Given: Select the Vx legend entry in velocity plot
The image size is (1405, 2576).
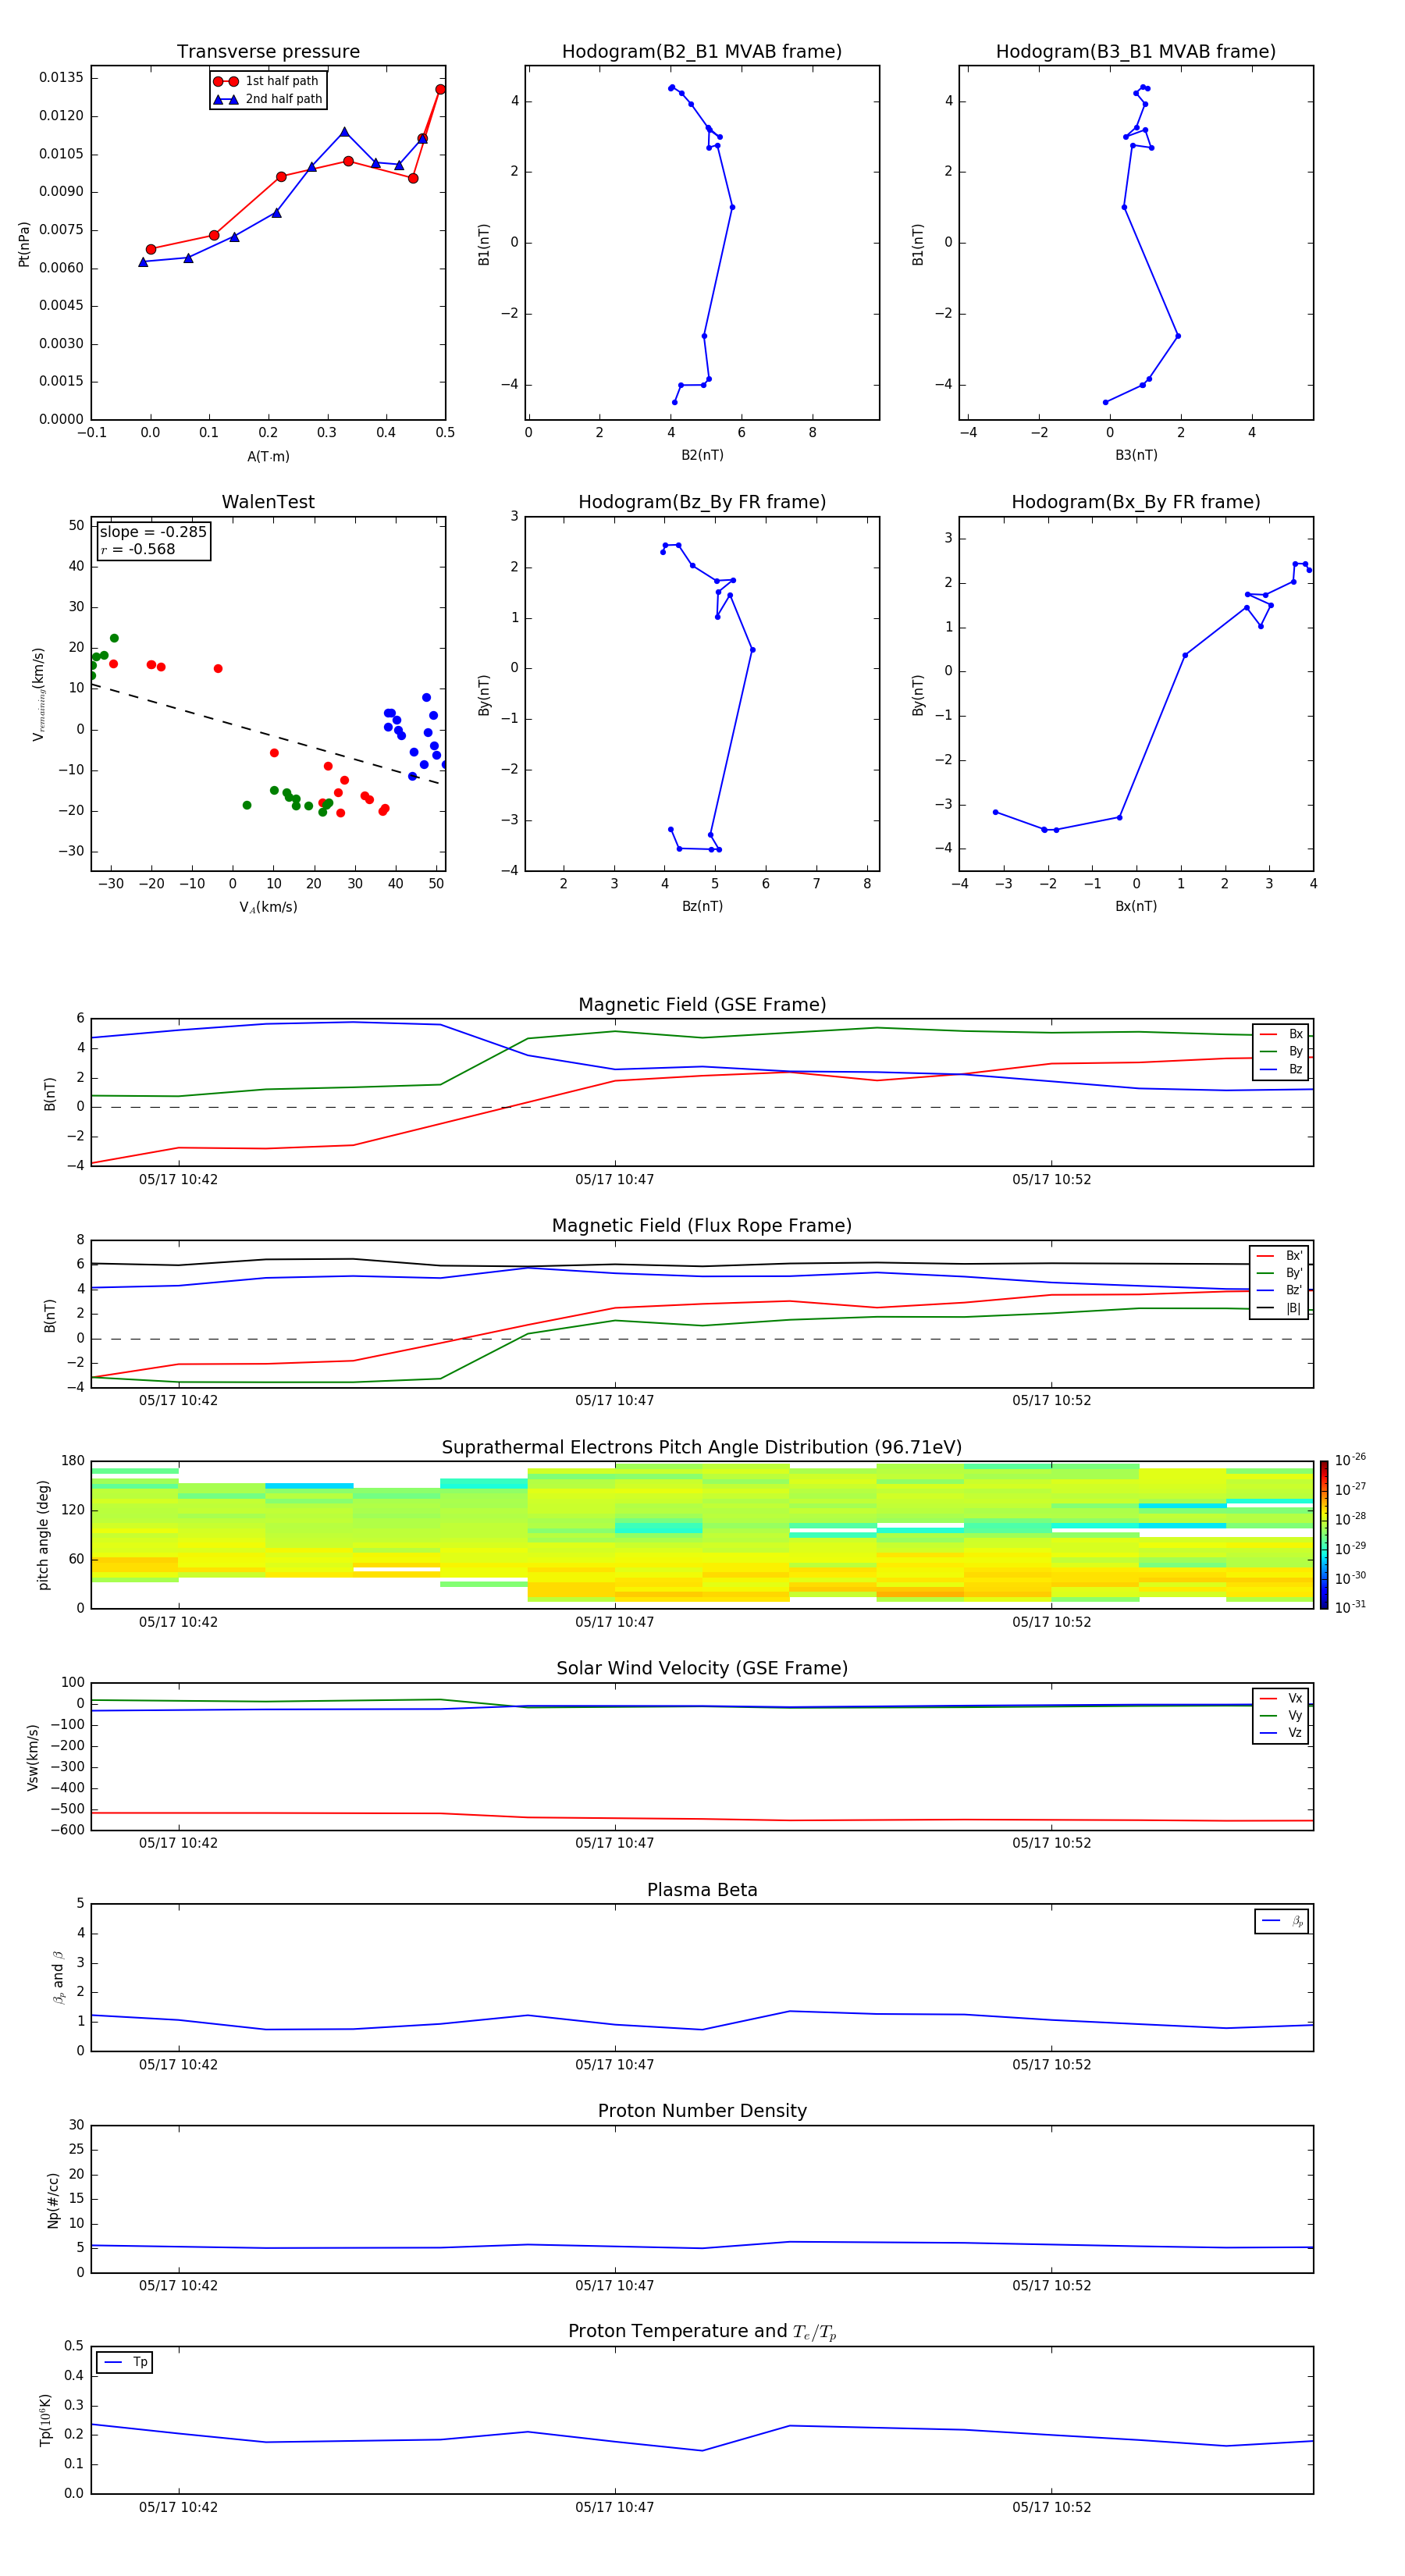Looking at the screenshot, I should (x=1281, y=1698).
